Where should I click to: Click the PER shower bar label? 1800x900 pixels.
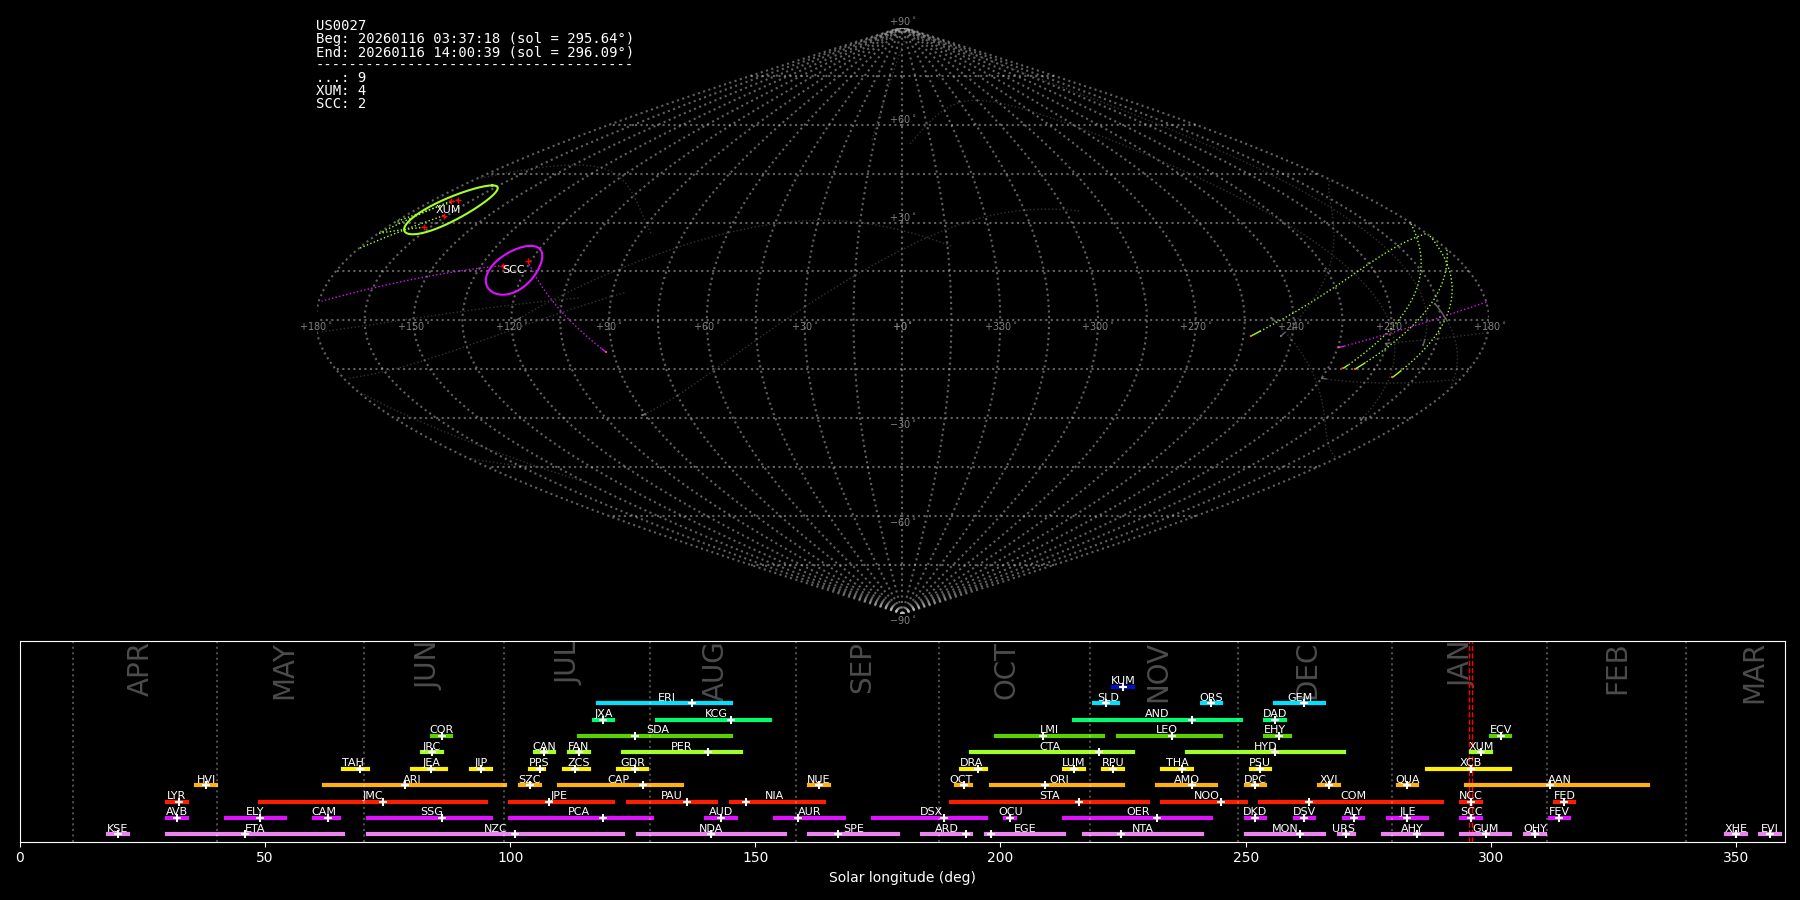(681, 747)
